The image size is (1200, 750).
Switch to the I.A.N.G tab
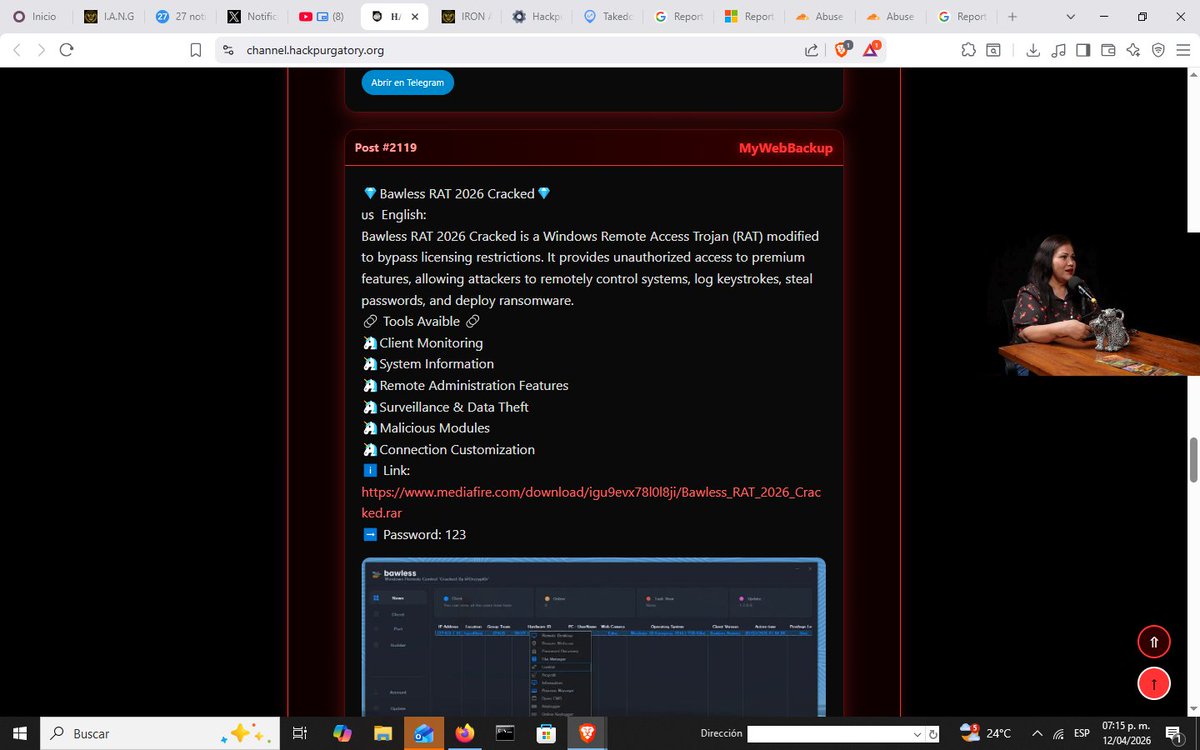(x=108, y=17)
